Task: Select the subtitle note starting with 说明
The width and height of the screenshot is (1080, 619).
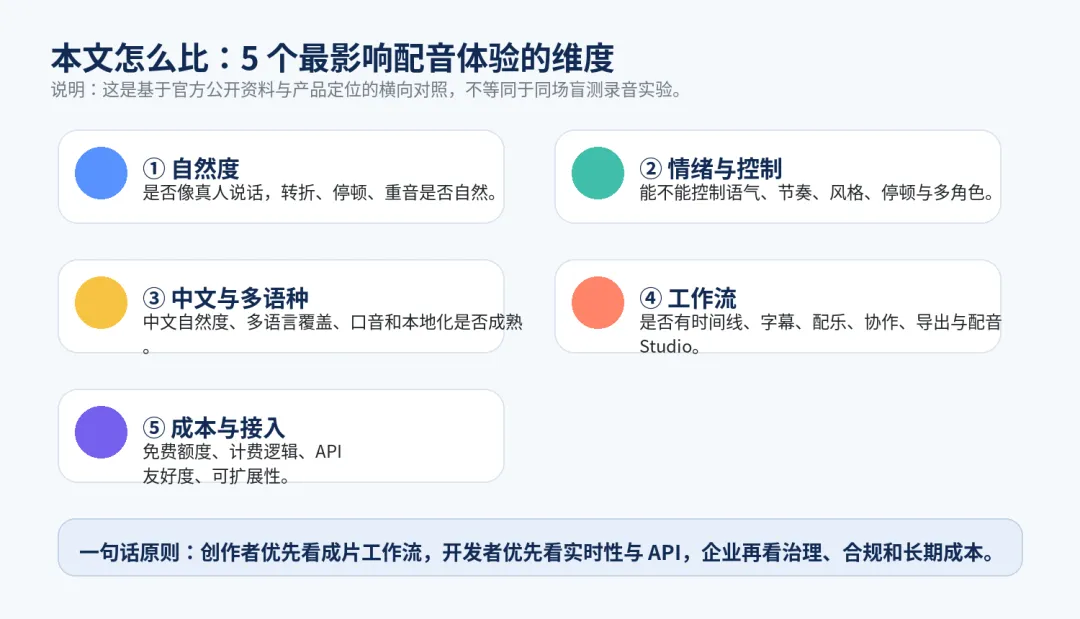Action: pos(366,90)
